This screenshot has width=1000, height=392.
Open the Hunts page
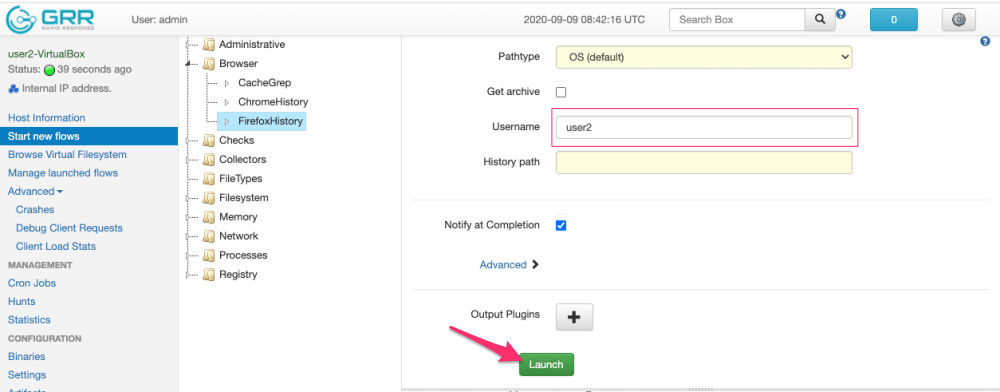[22, 301]
